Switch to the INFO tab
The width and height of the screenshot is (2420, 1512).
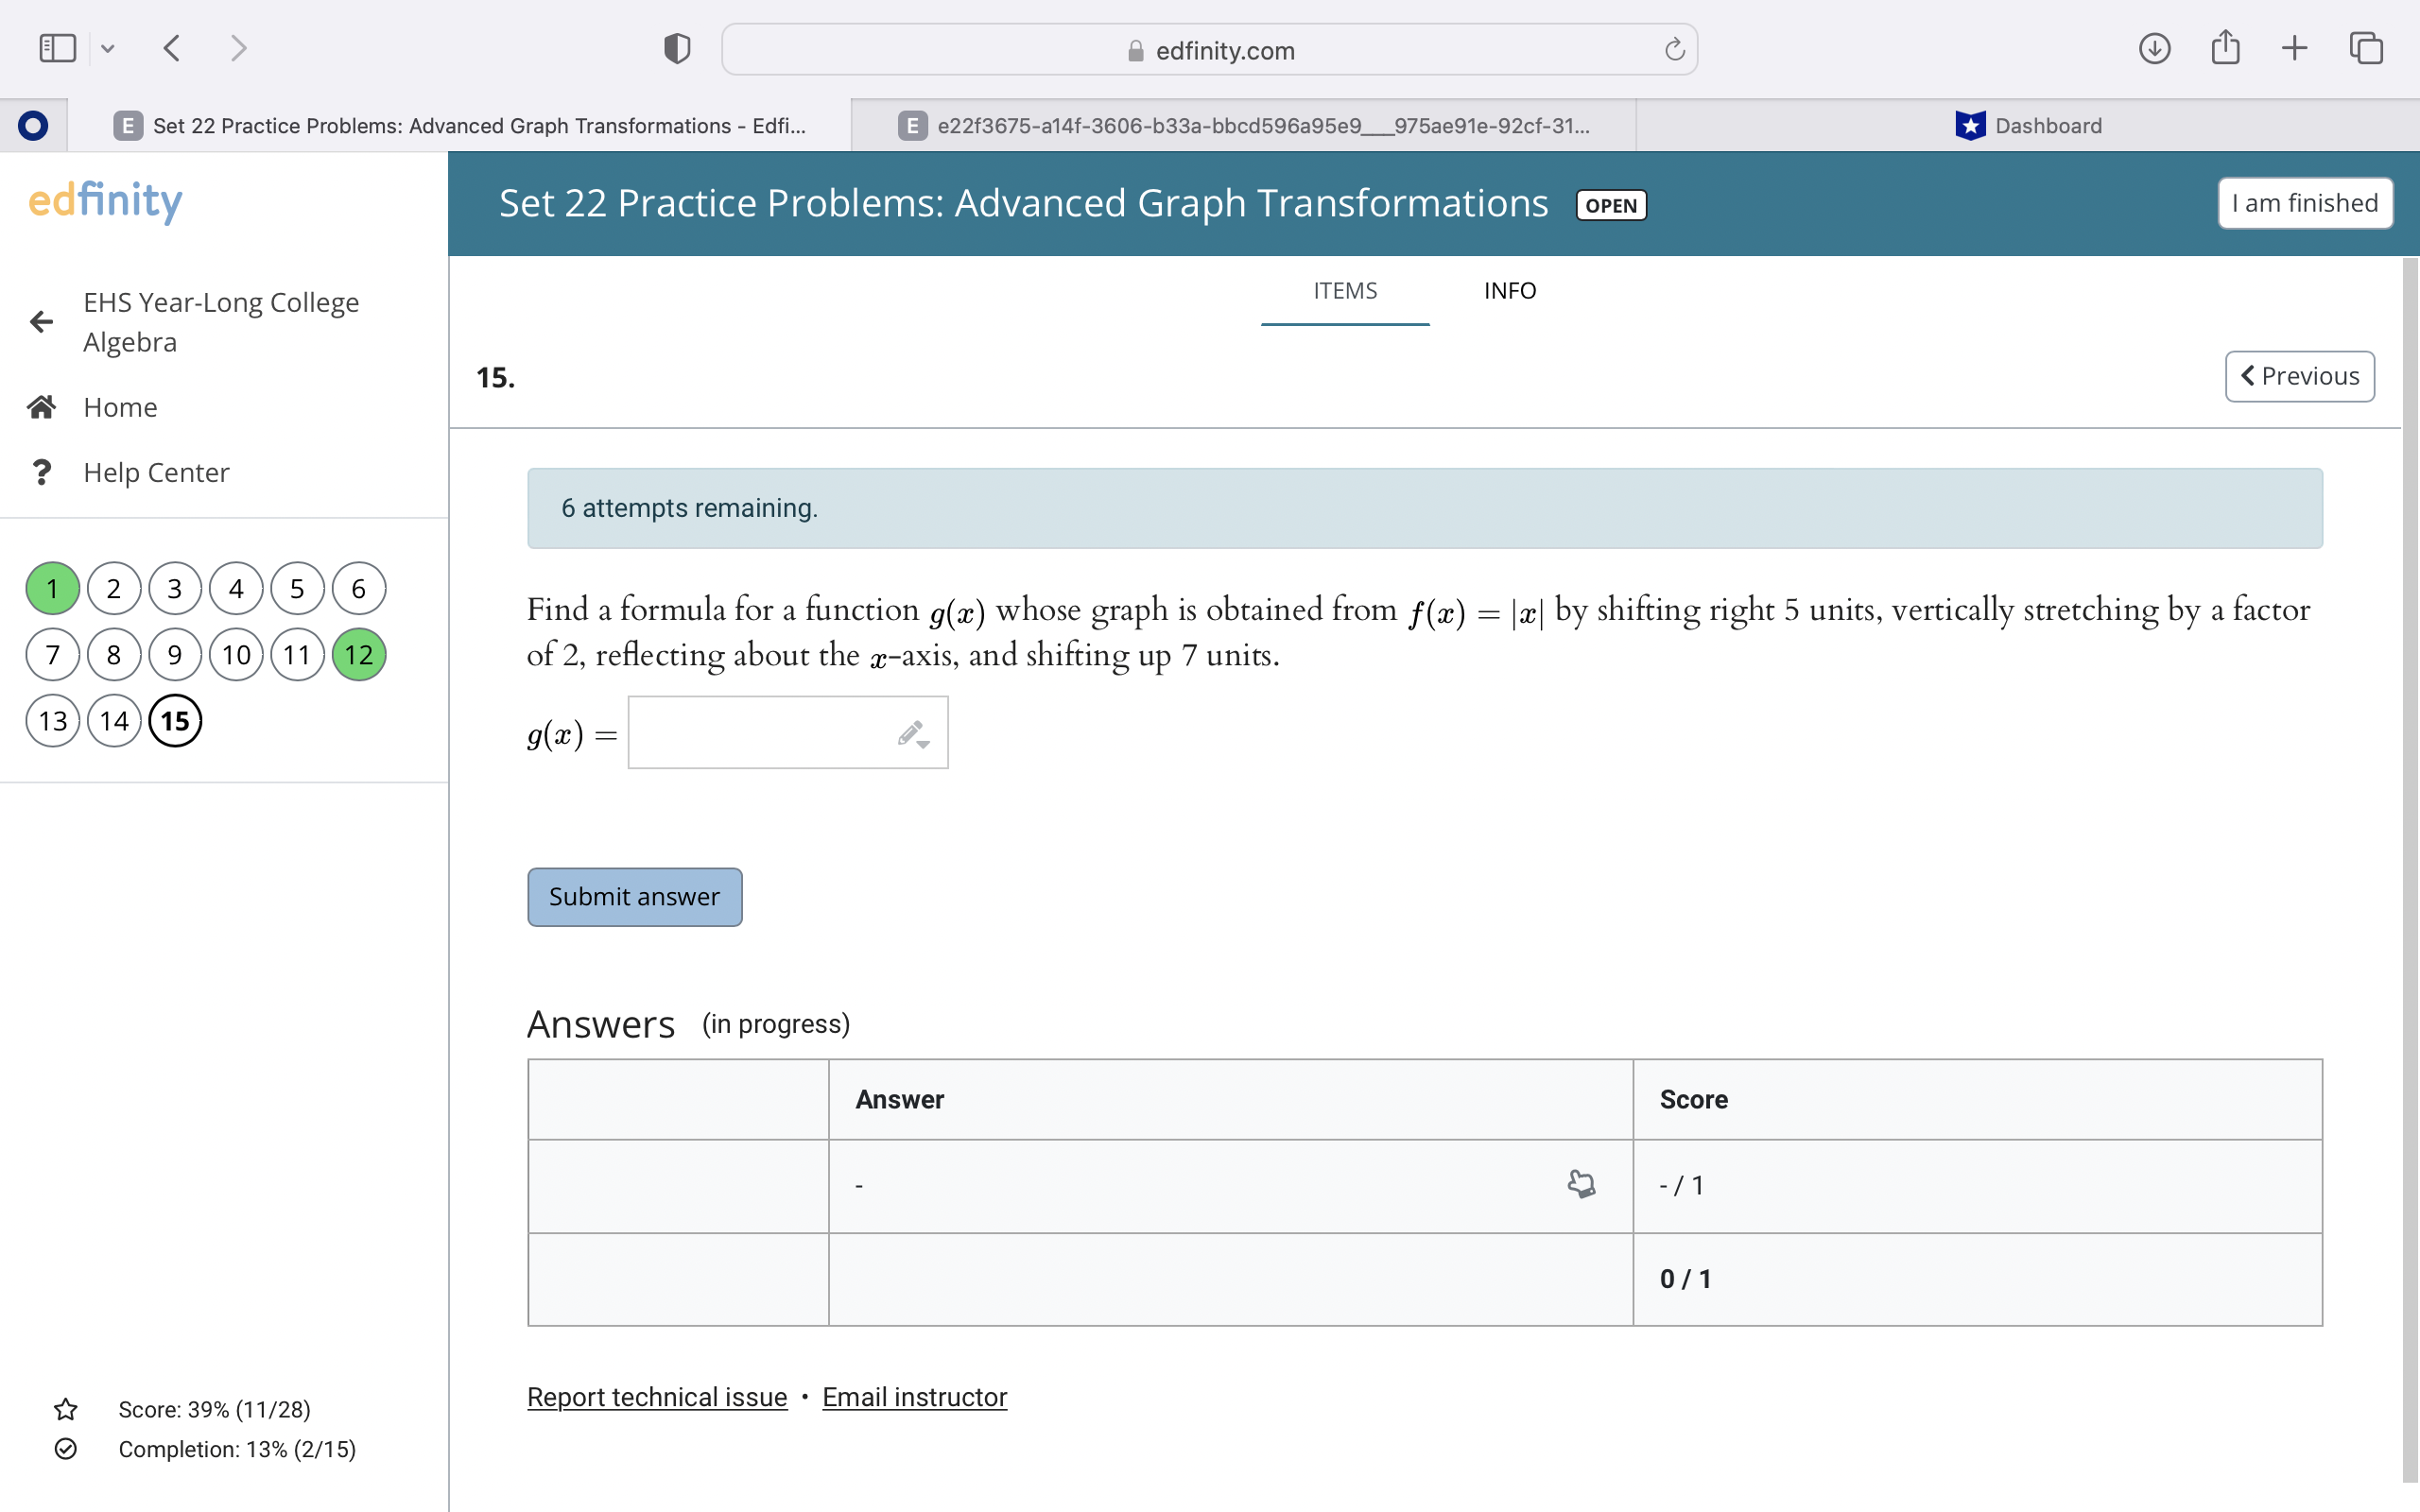1509,291
